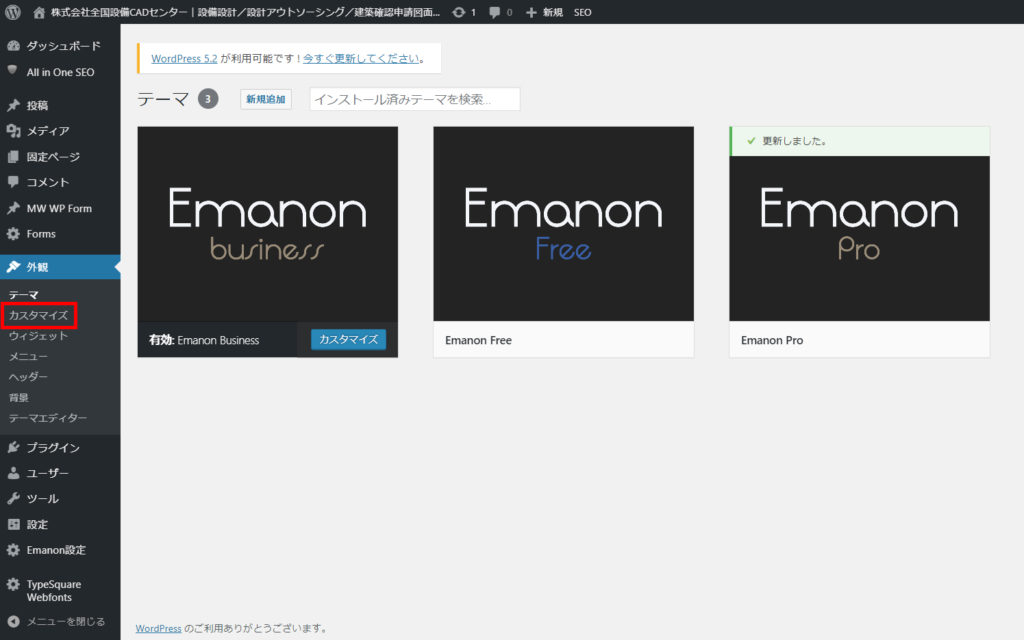The height and width of the screenshot is (640, 1024).
Task: Open the comments bubble icon in admin bar
Action: (x=494, y=12)
